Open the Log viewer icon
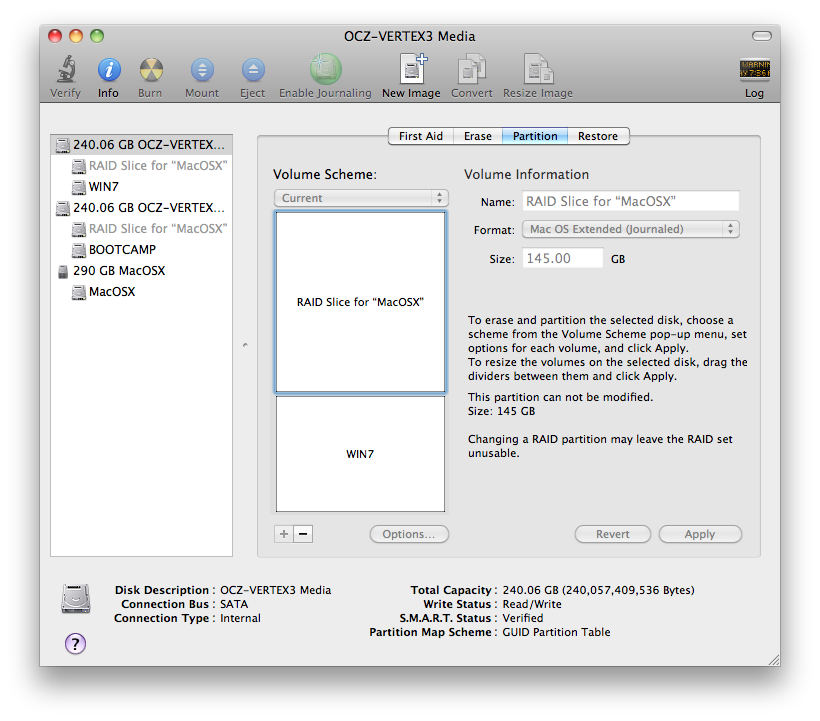The image size is (820, 721). pyautogui.click(x=754, y=69)
